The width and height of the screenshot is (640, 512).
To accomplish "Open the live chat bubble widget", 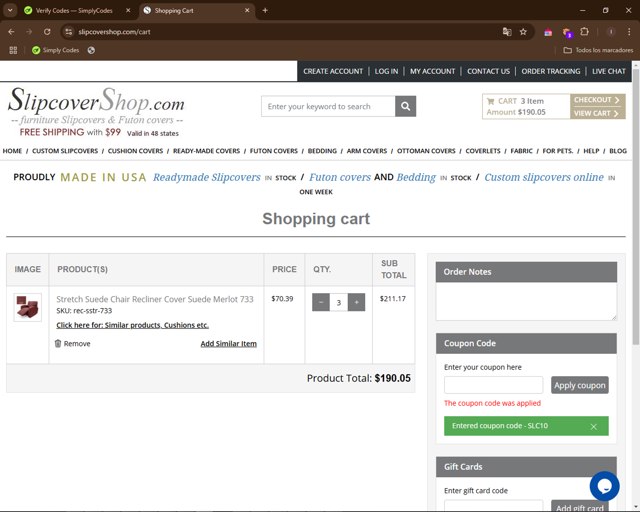I will [604, 486].
